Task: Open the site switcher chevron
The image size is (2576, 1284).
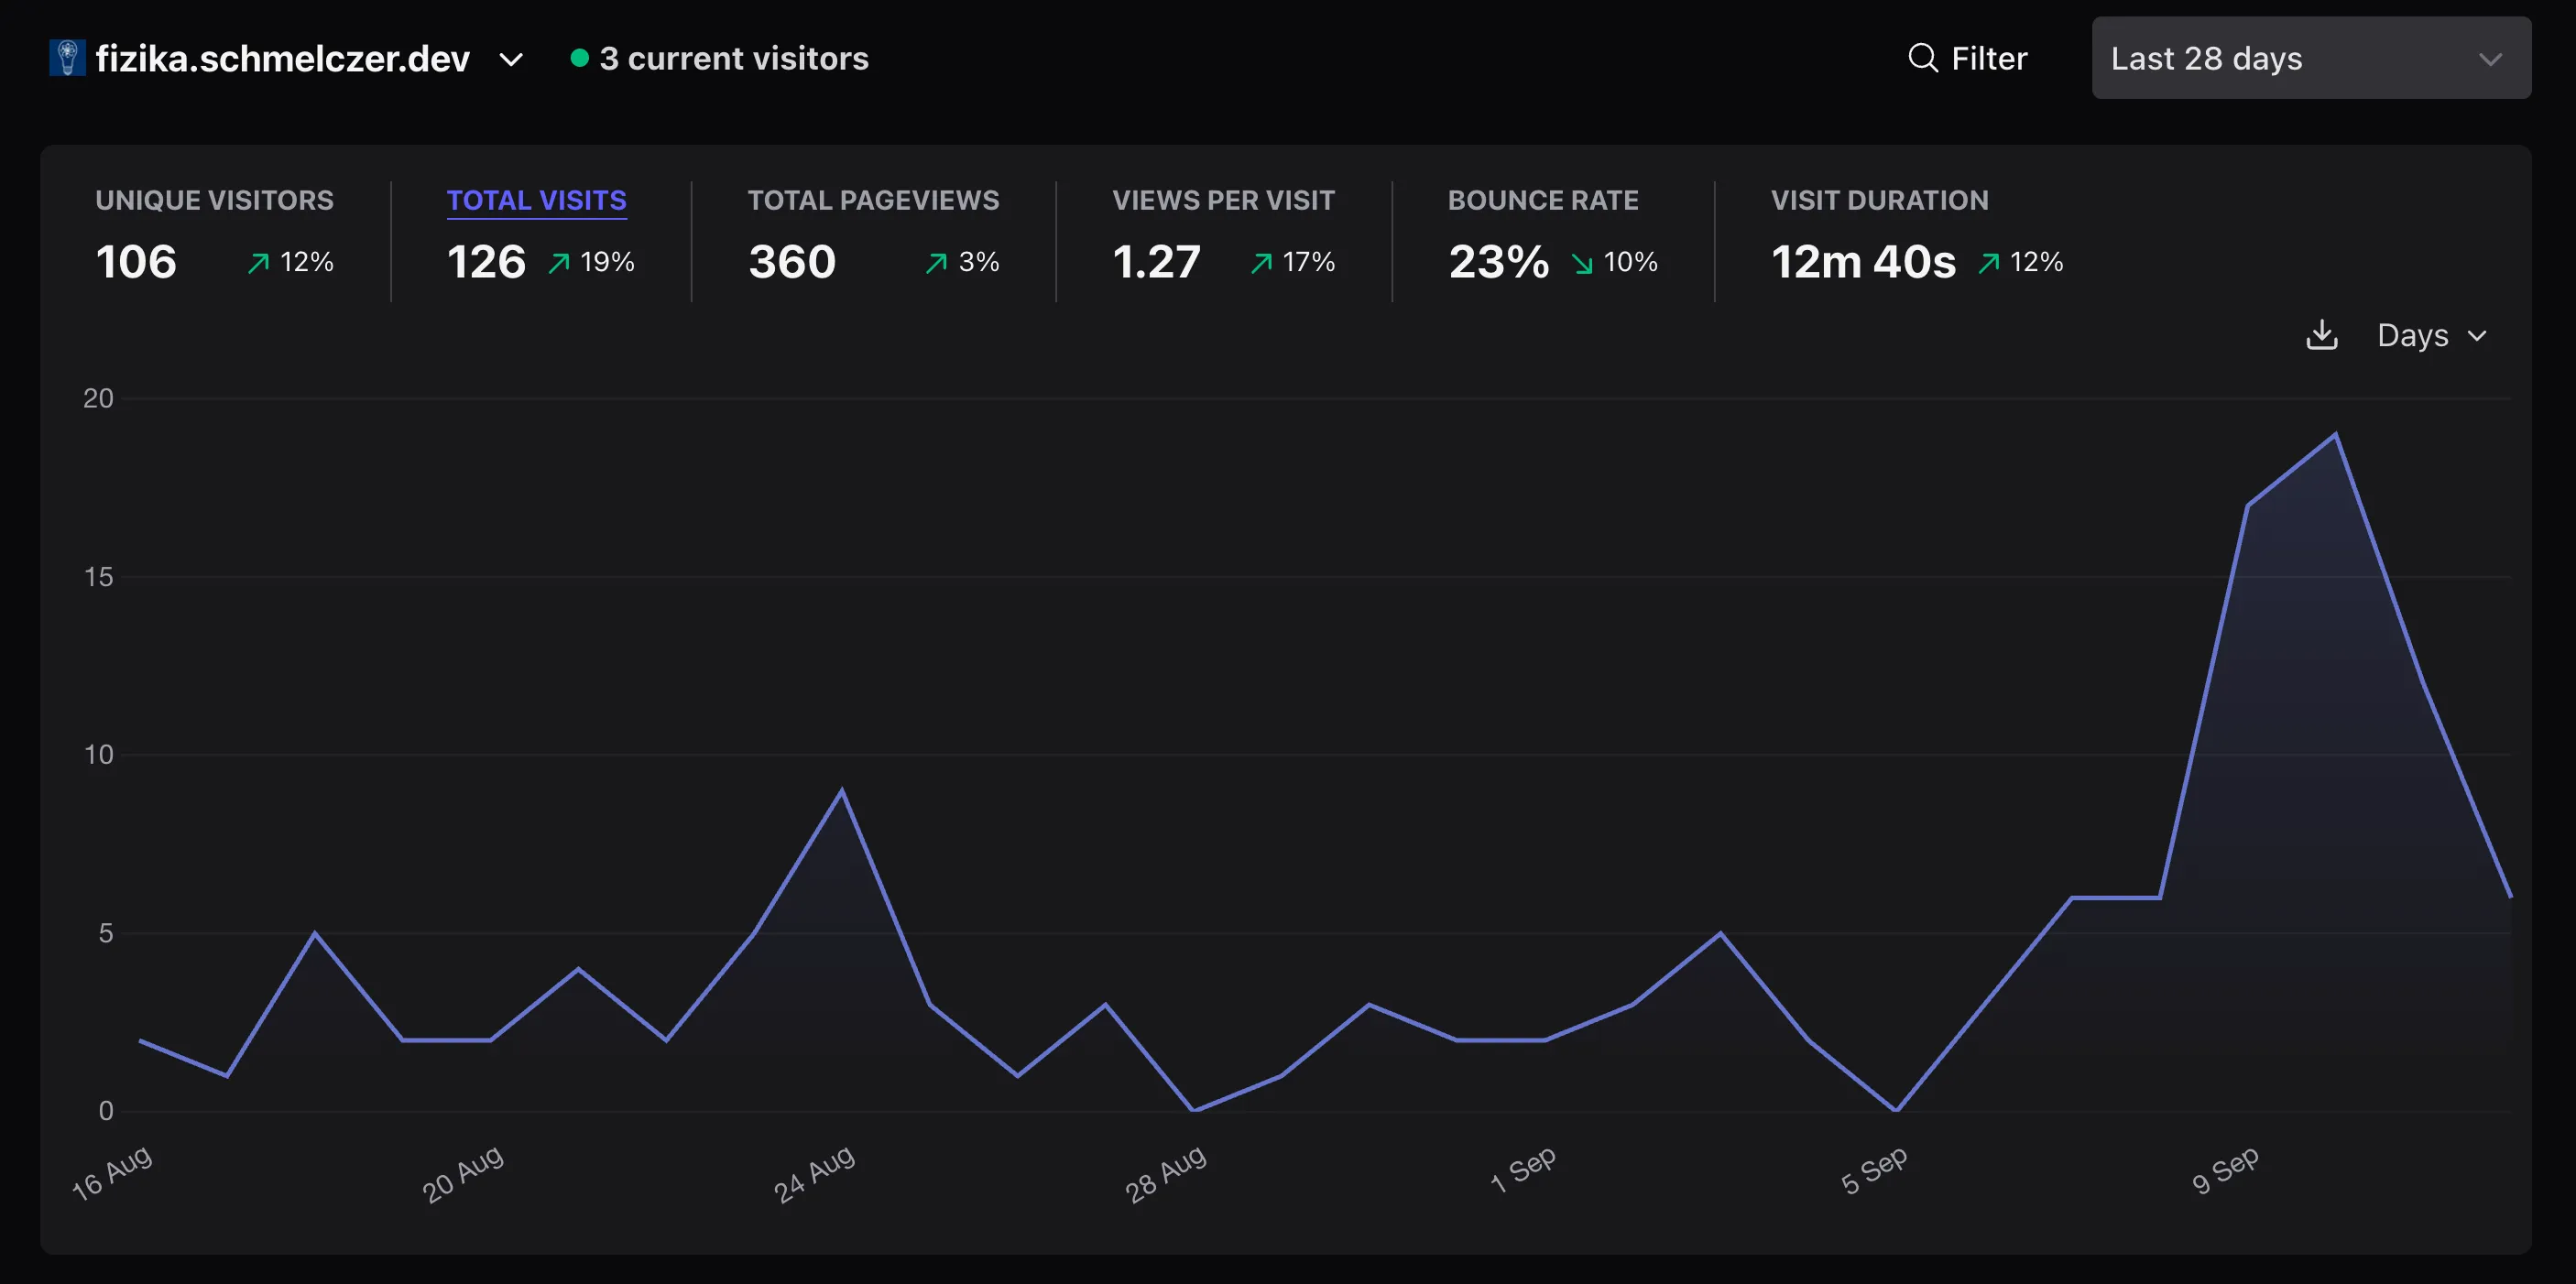Action: pos(511,60)
